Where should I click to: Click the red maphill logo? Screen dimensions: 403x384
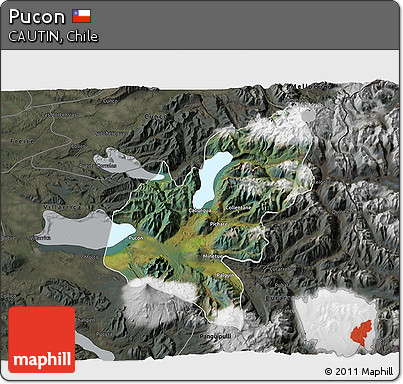42,340
